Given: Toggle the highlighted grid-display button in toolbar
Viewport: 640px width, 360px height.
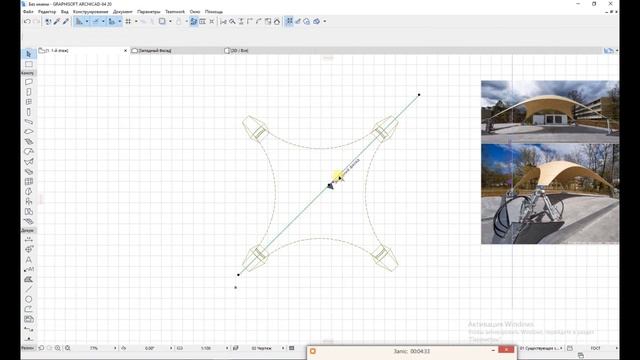Looking at the screenshot, I should point(289,21).
